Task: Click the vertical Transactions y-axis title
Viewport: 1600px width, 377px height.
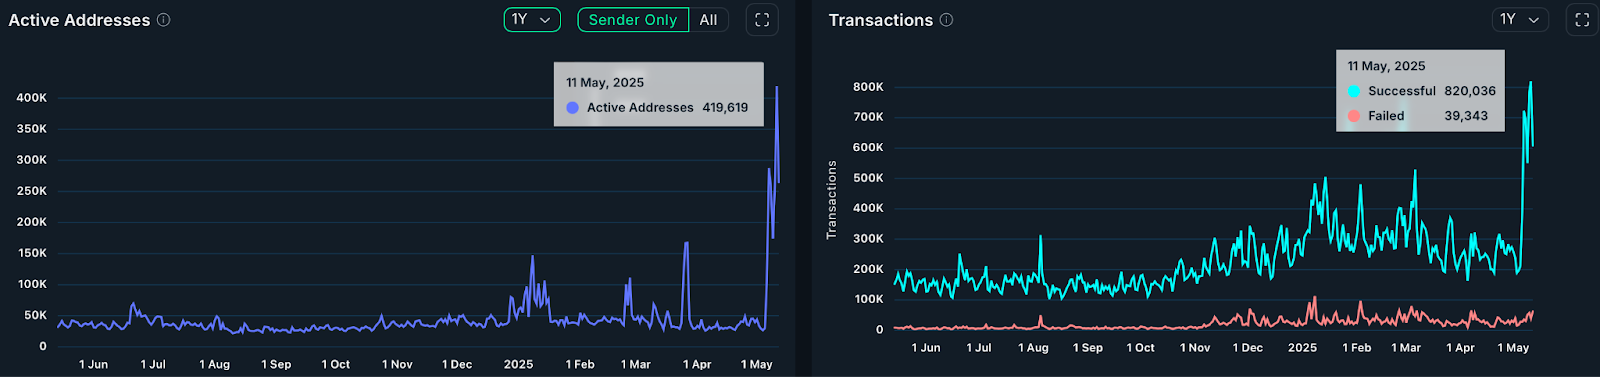Action: (831, 200)
